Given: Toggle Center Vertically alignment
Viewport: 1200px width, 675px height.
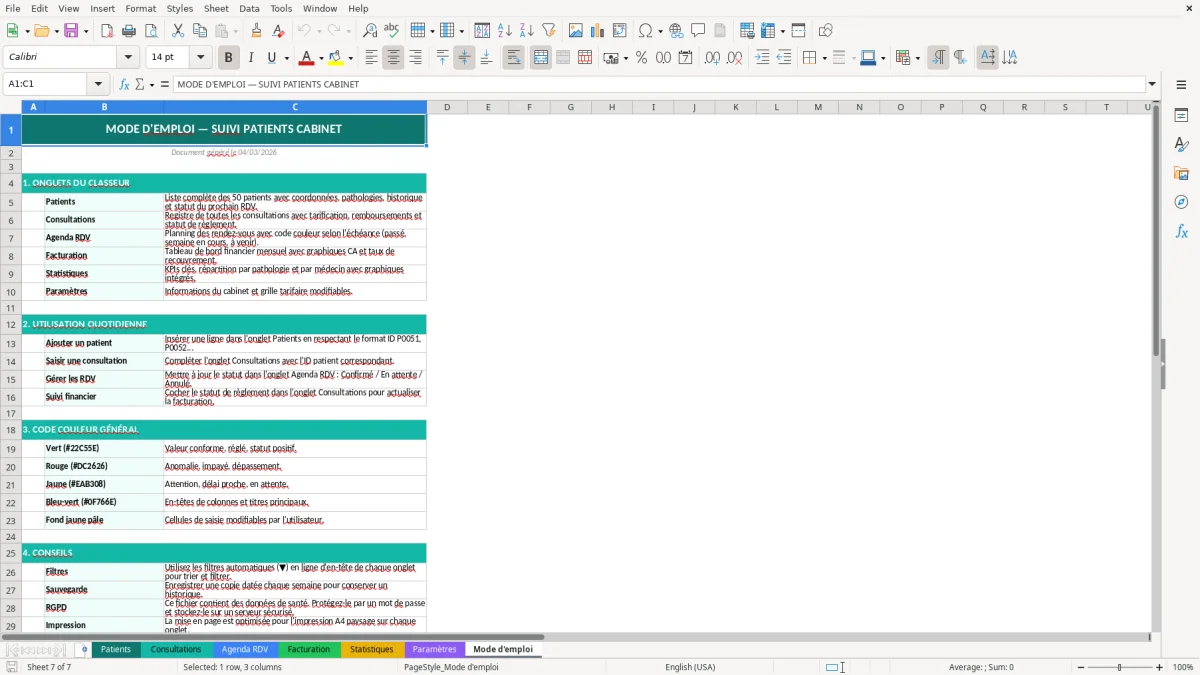Looking at the screenshot, I should click(x=464, y=58).
